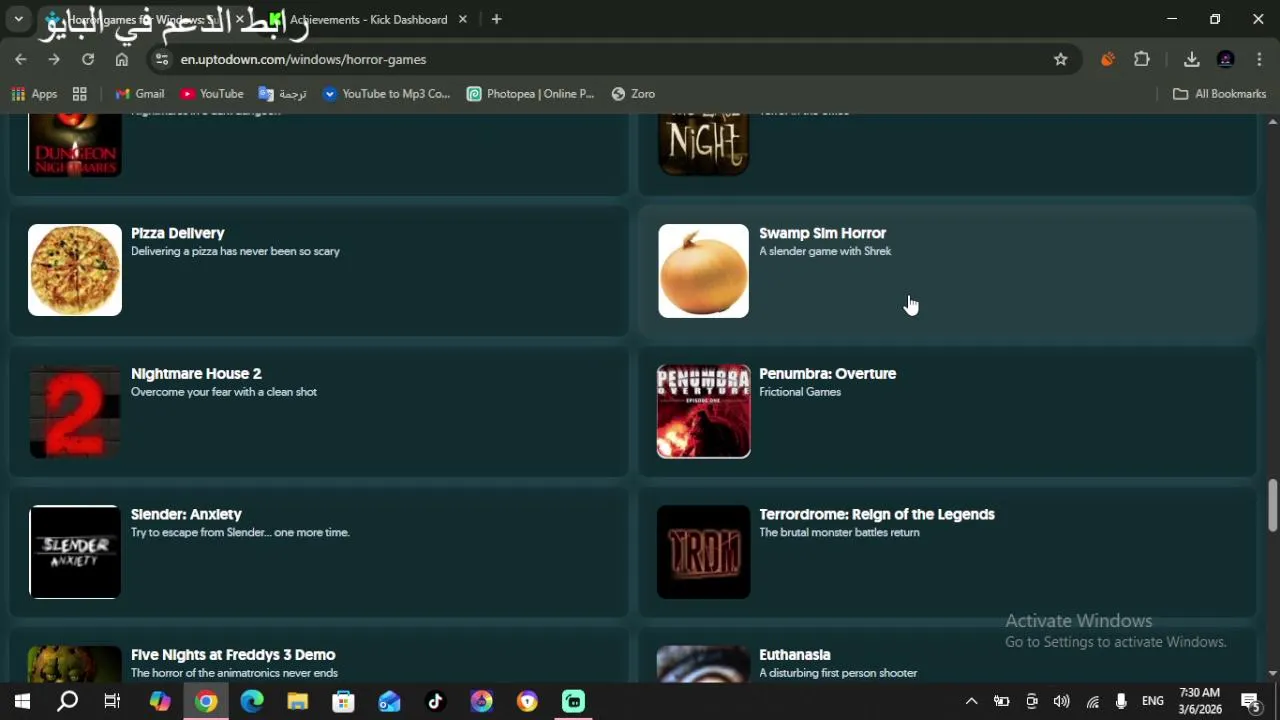Open the Euthanasia game link
The height and width of the screenshot is (720, 1280).
[x=795, y=655]
